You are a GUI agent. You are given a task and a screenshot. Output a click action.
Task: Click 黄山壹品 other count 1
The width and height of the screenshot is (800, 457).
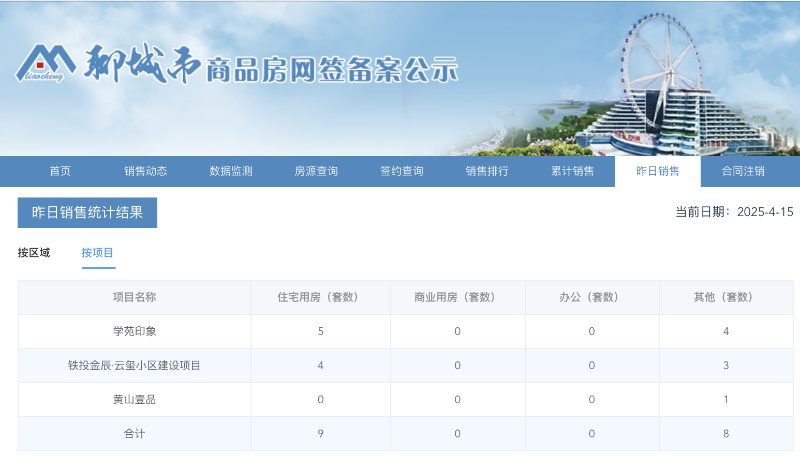[x=726, y=400]
